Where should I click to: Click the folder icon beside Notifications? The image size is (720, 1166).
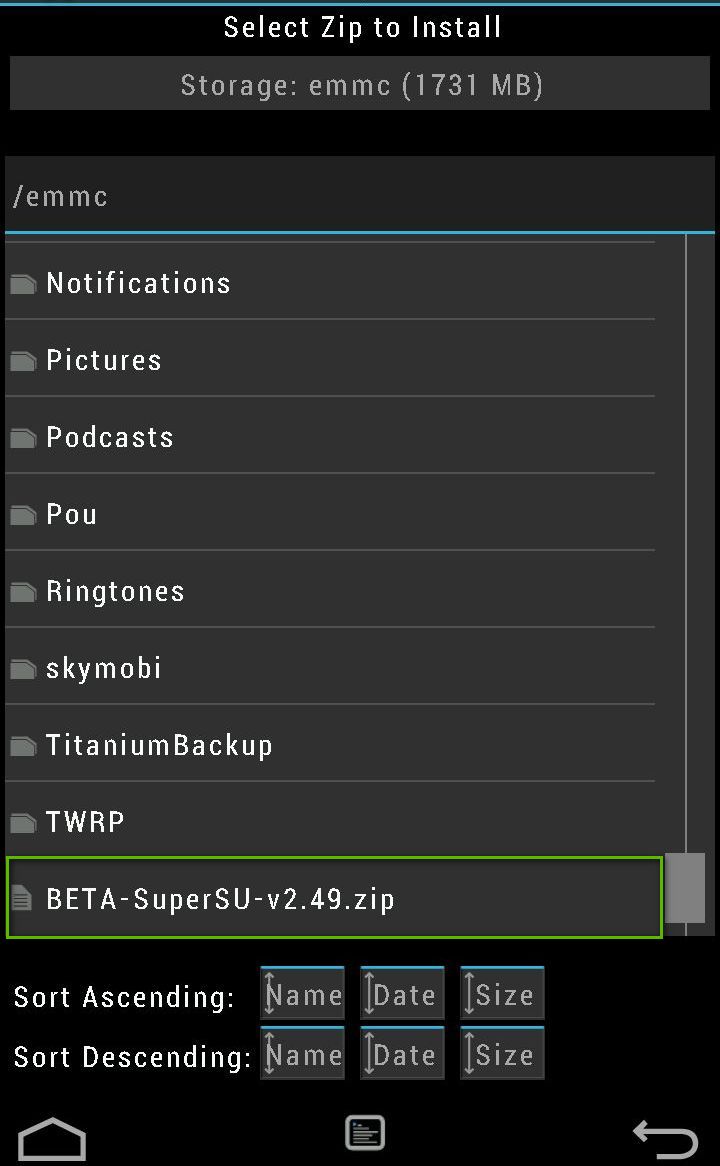(x=23, y=285)
